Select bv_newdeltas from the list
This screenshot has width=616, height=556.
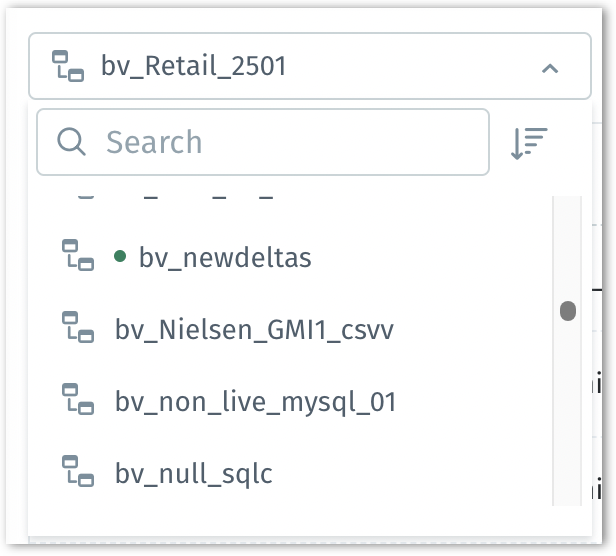coord(225,258)
